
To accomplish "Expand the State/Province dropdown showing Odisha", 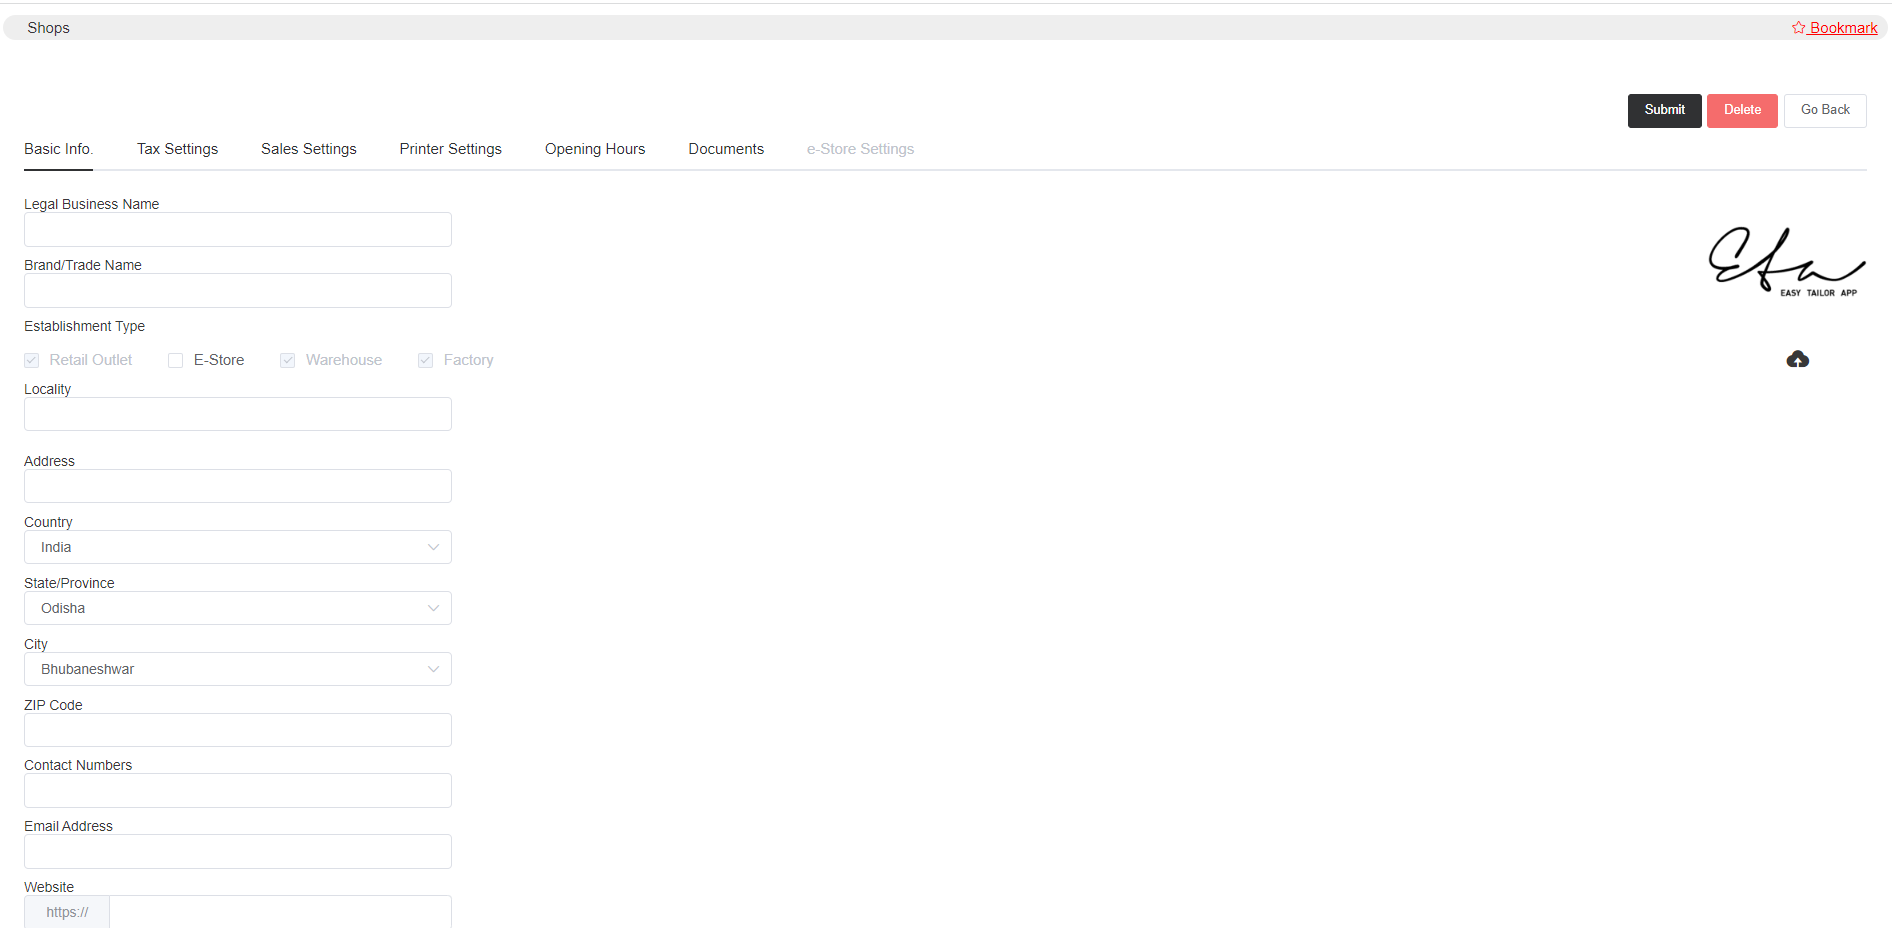I will [x=237, y=608].
